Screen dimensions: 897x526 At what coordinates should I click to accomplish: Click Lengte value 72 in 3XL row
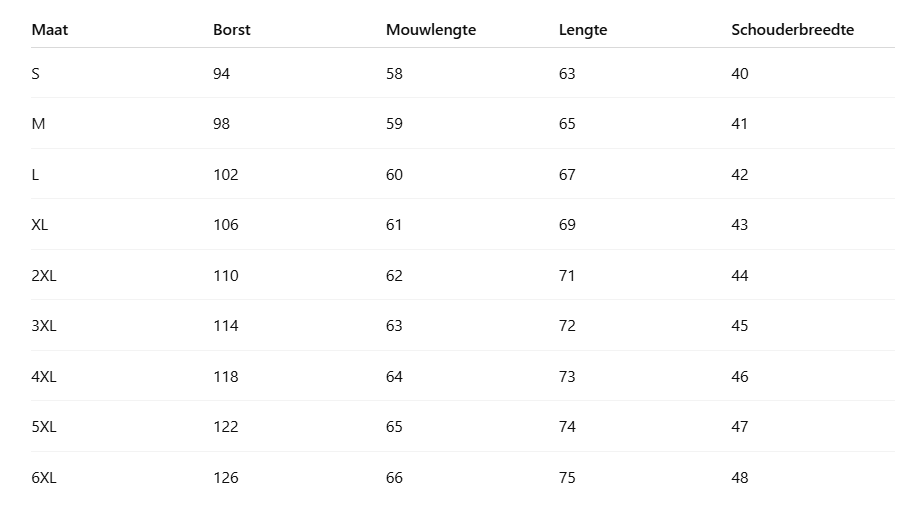pos(567,326)
